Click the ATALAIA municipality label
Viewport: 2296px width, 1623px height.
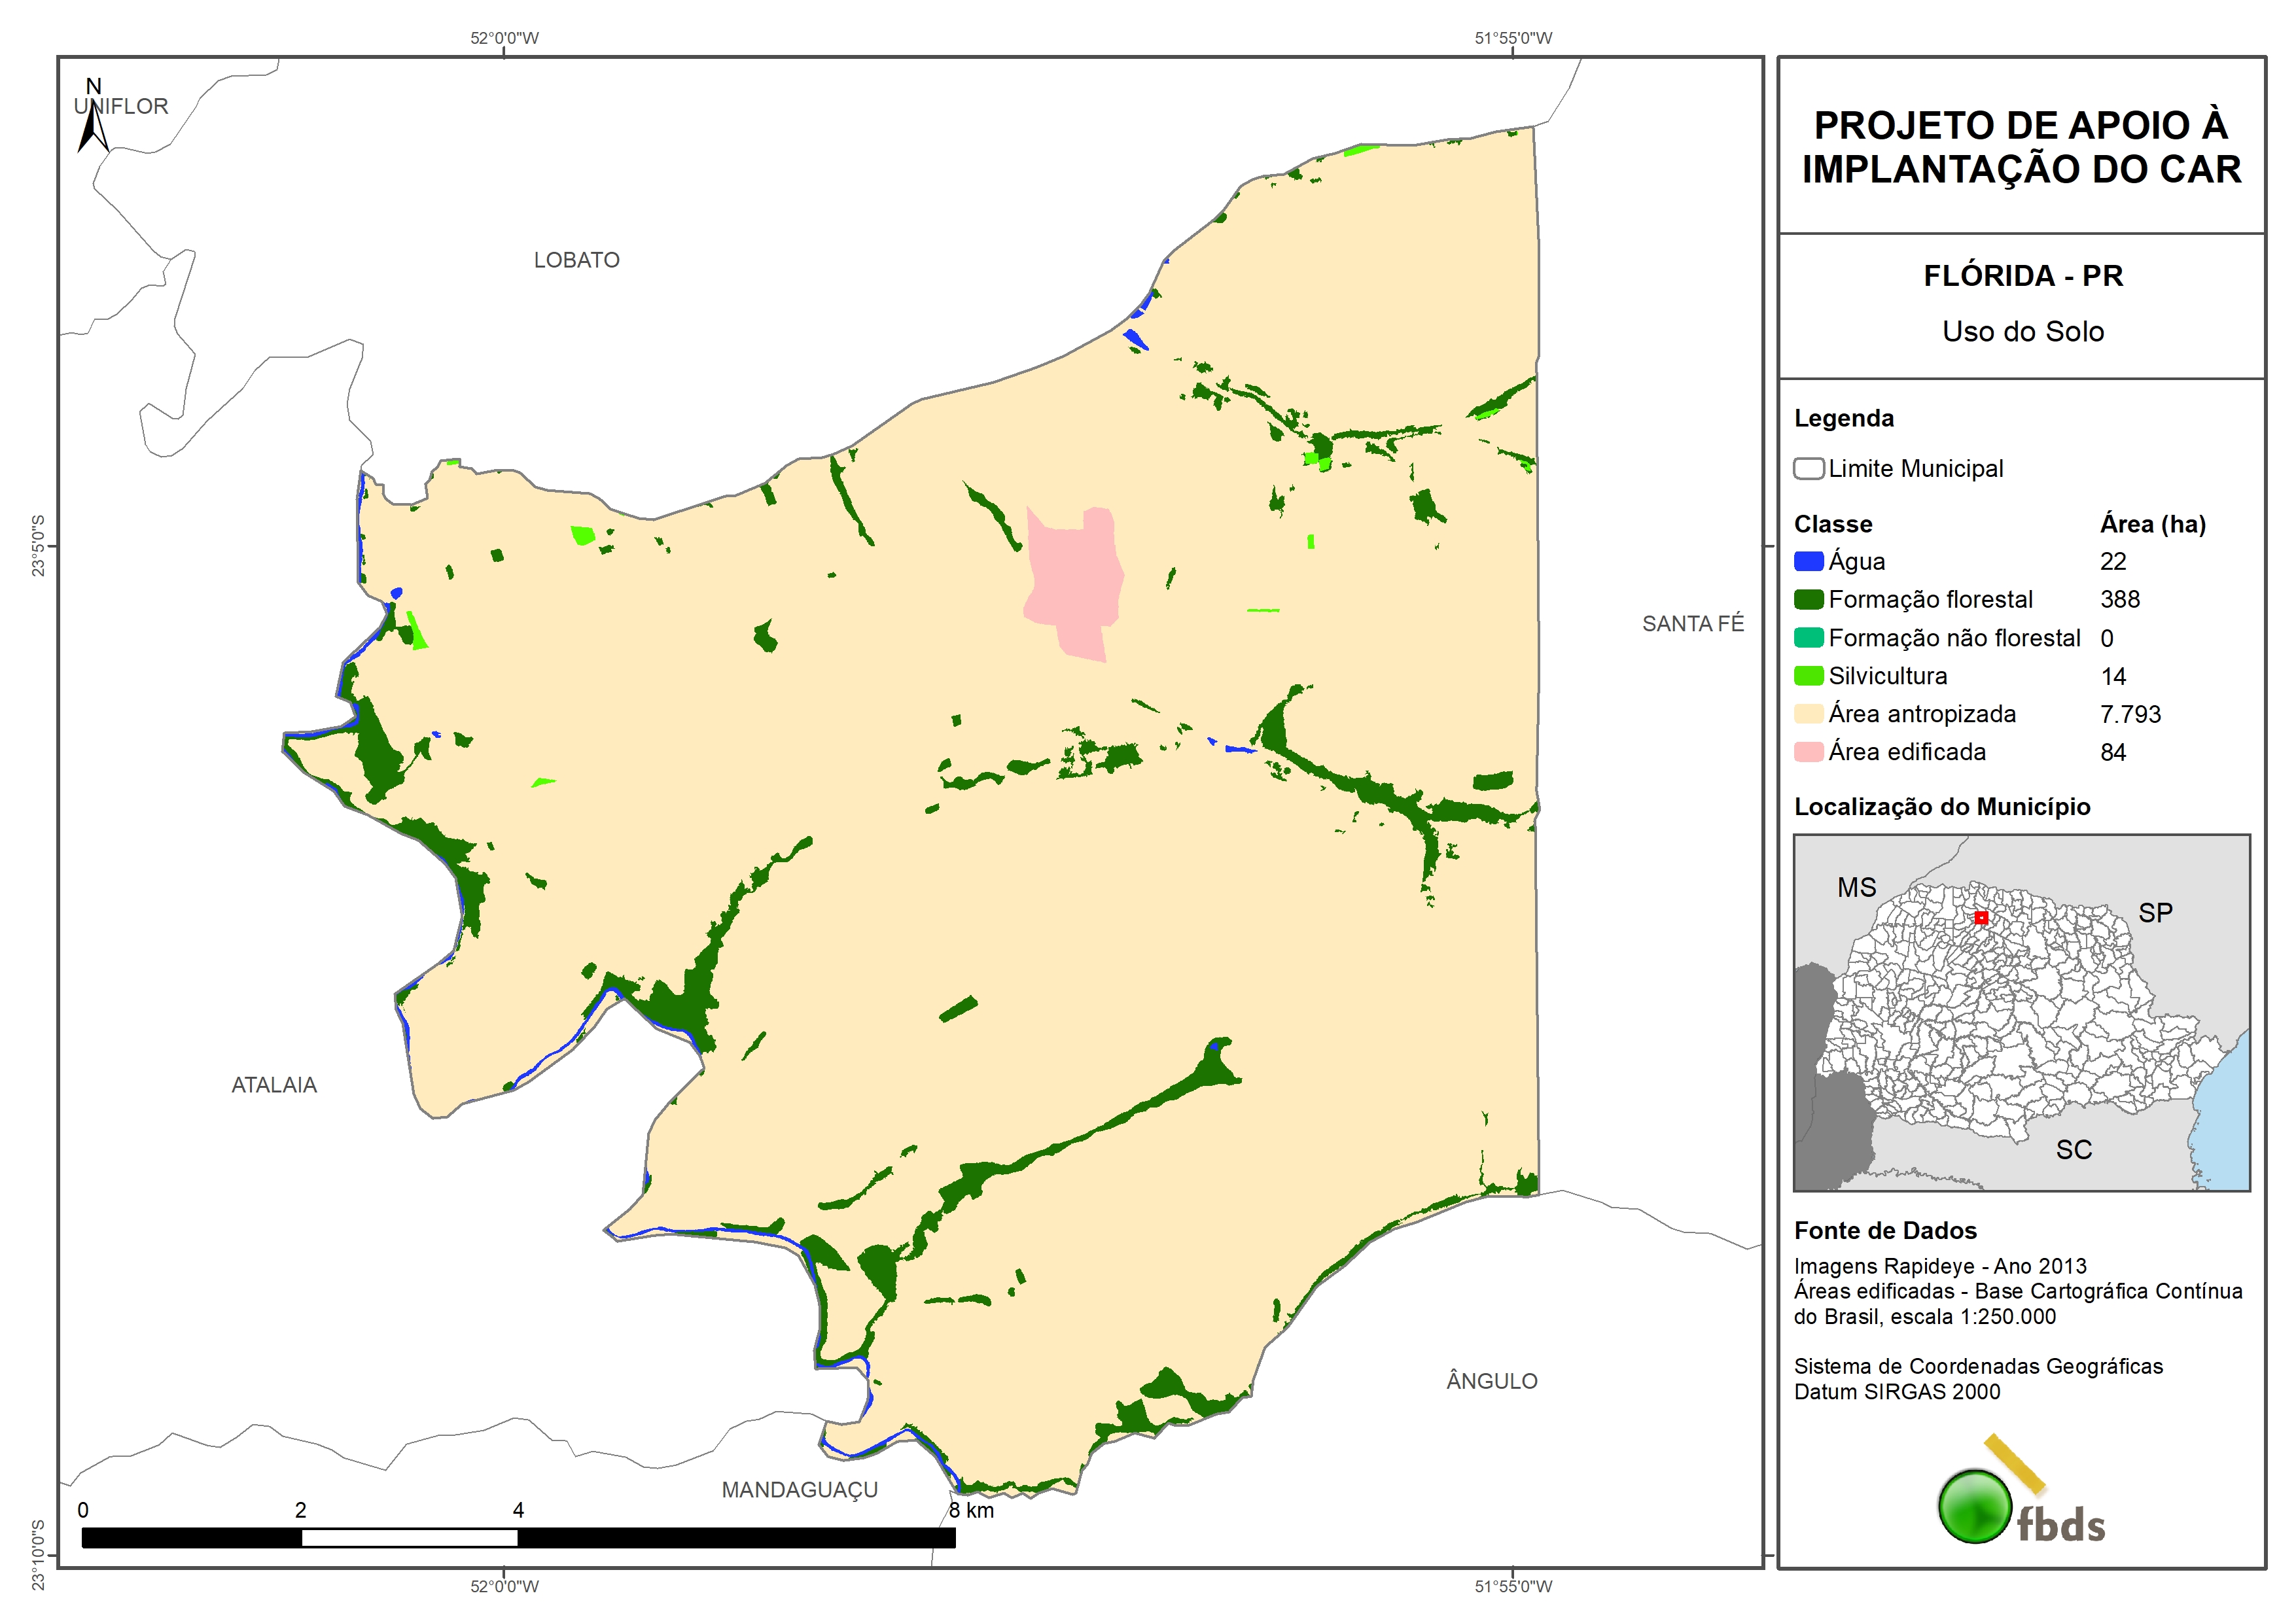coord(274,1085)
